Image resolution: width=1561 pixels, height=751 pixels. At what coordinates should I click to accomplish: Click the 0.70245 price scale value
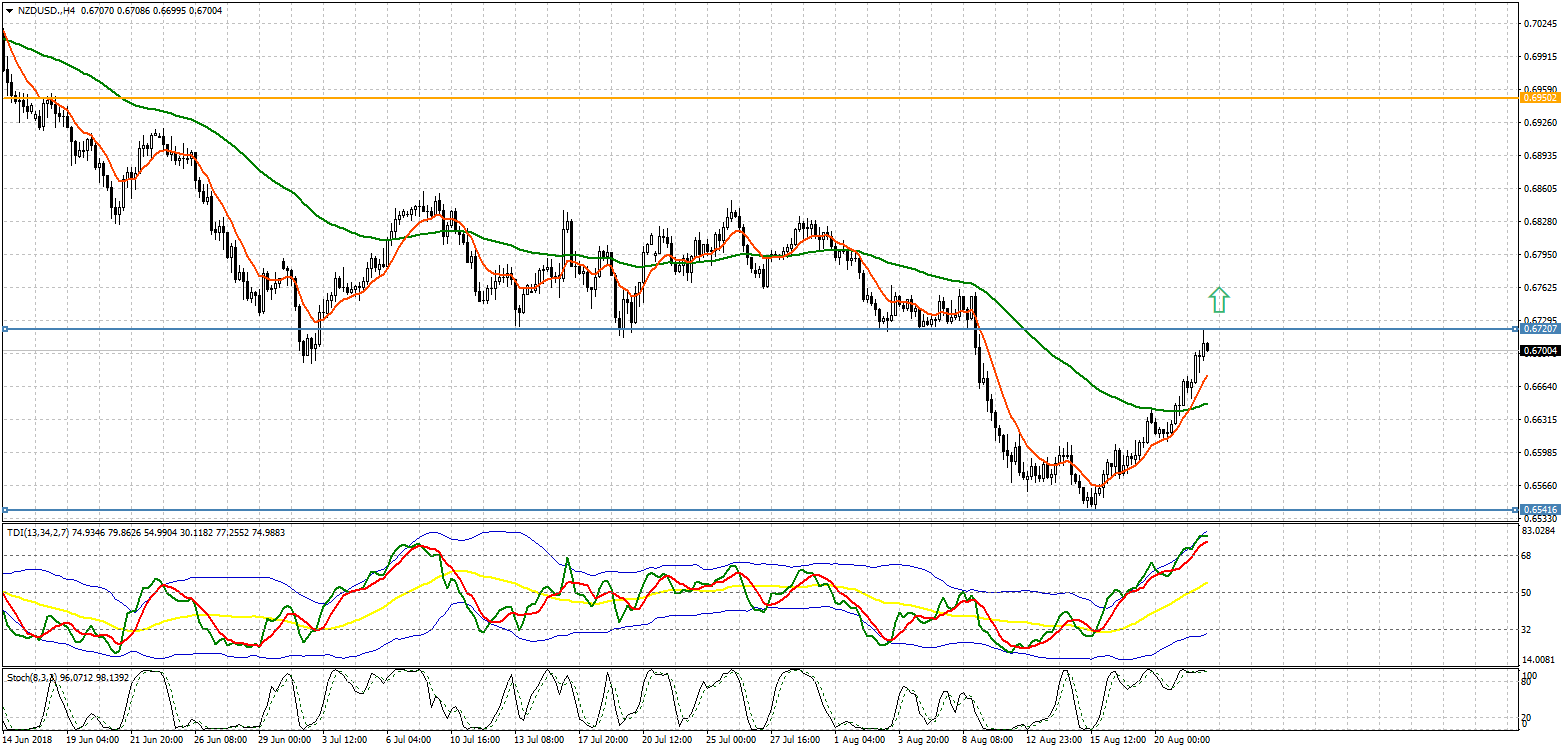[1538, 24]
